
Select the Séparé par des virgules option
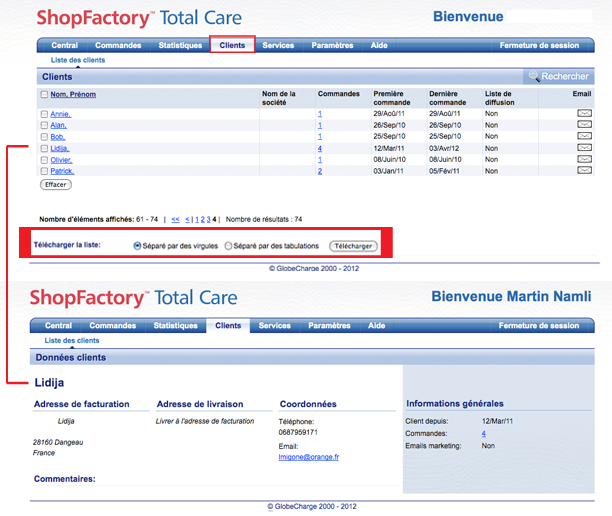[138, 245]
